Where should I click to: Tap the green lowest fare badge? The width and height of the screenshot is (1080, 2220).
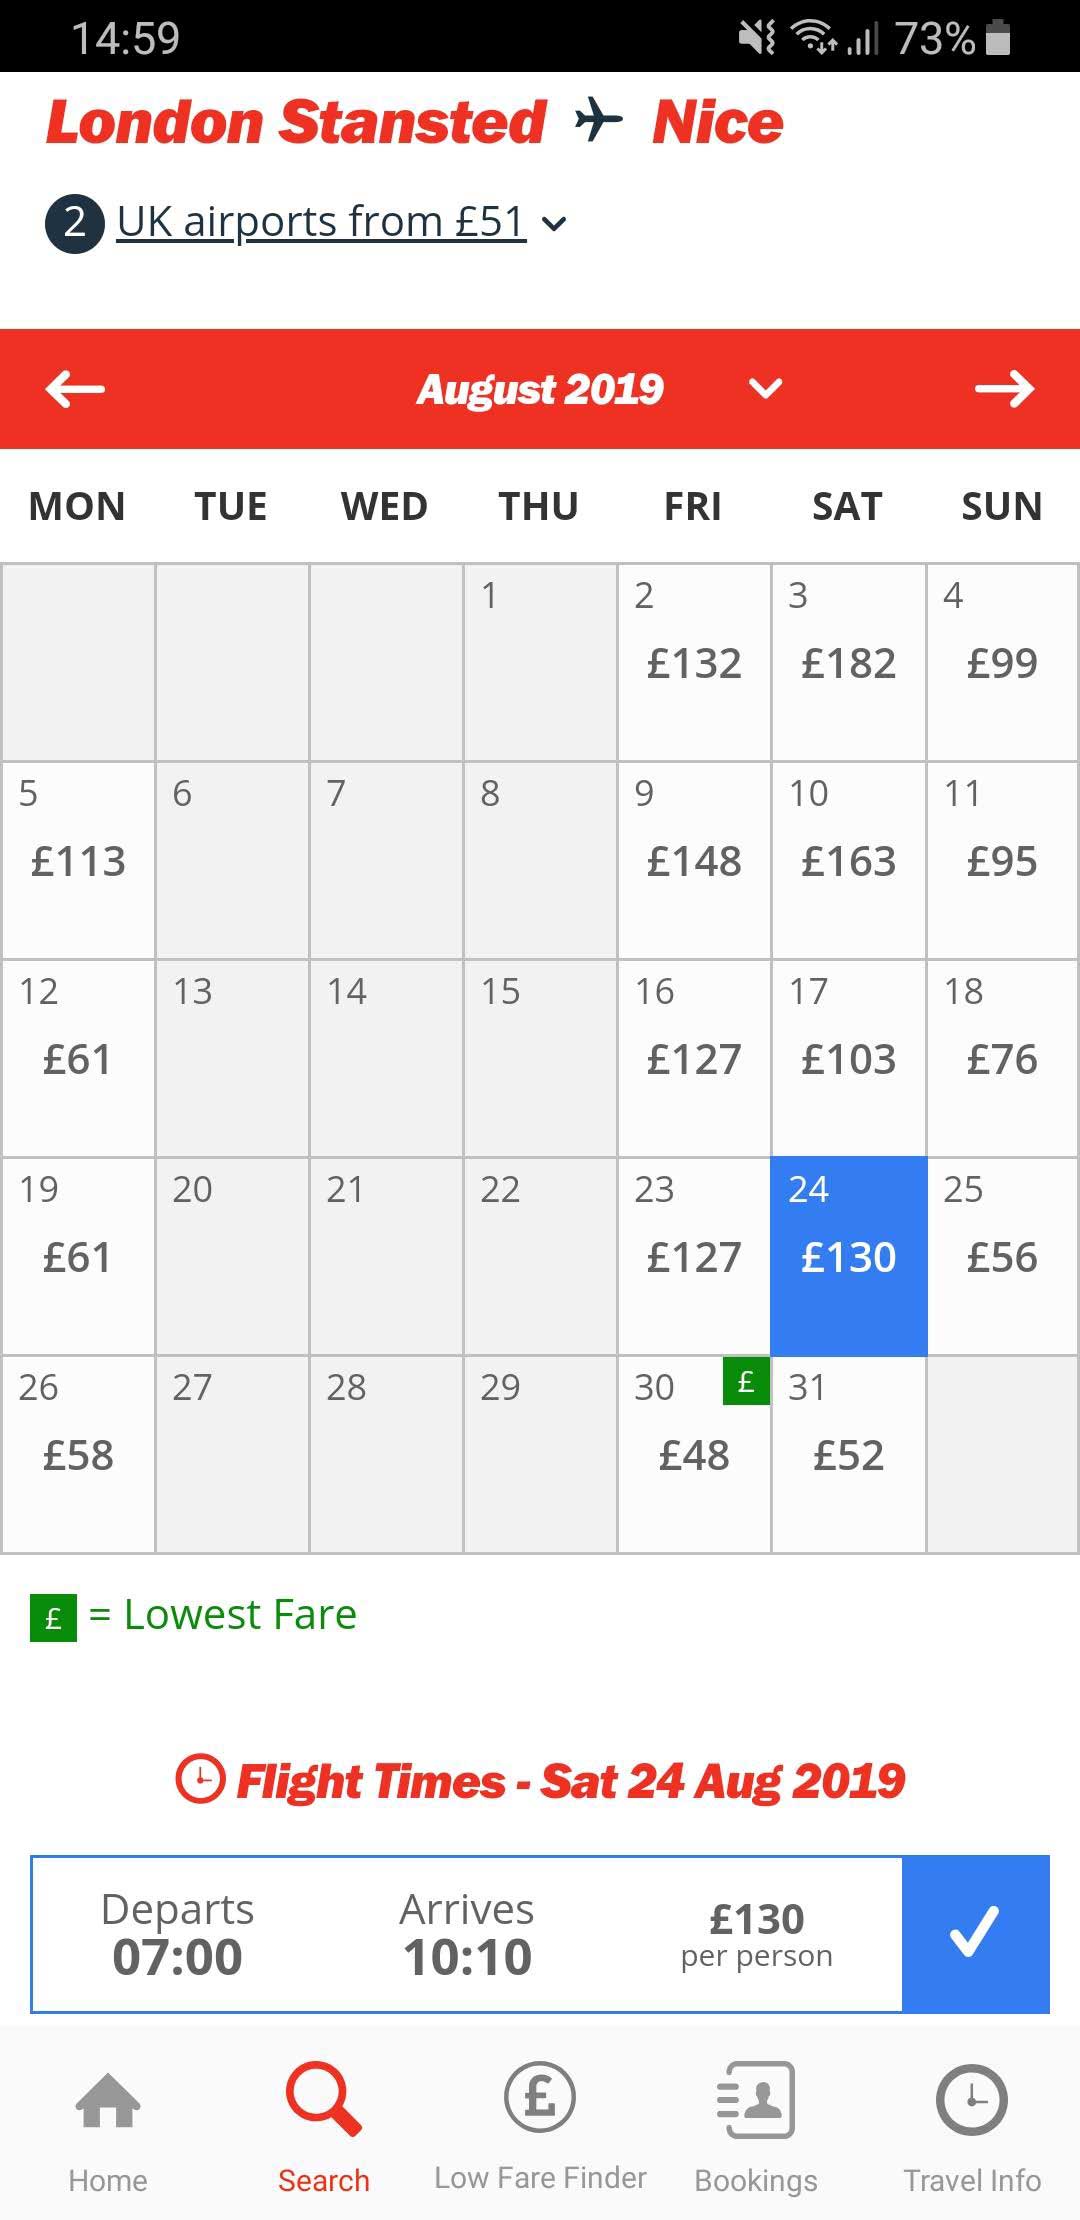tap(746, 1381)
